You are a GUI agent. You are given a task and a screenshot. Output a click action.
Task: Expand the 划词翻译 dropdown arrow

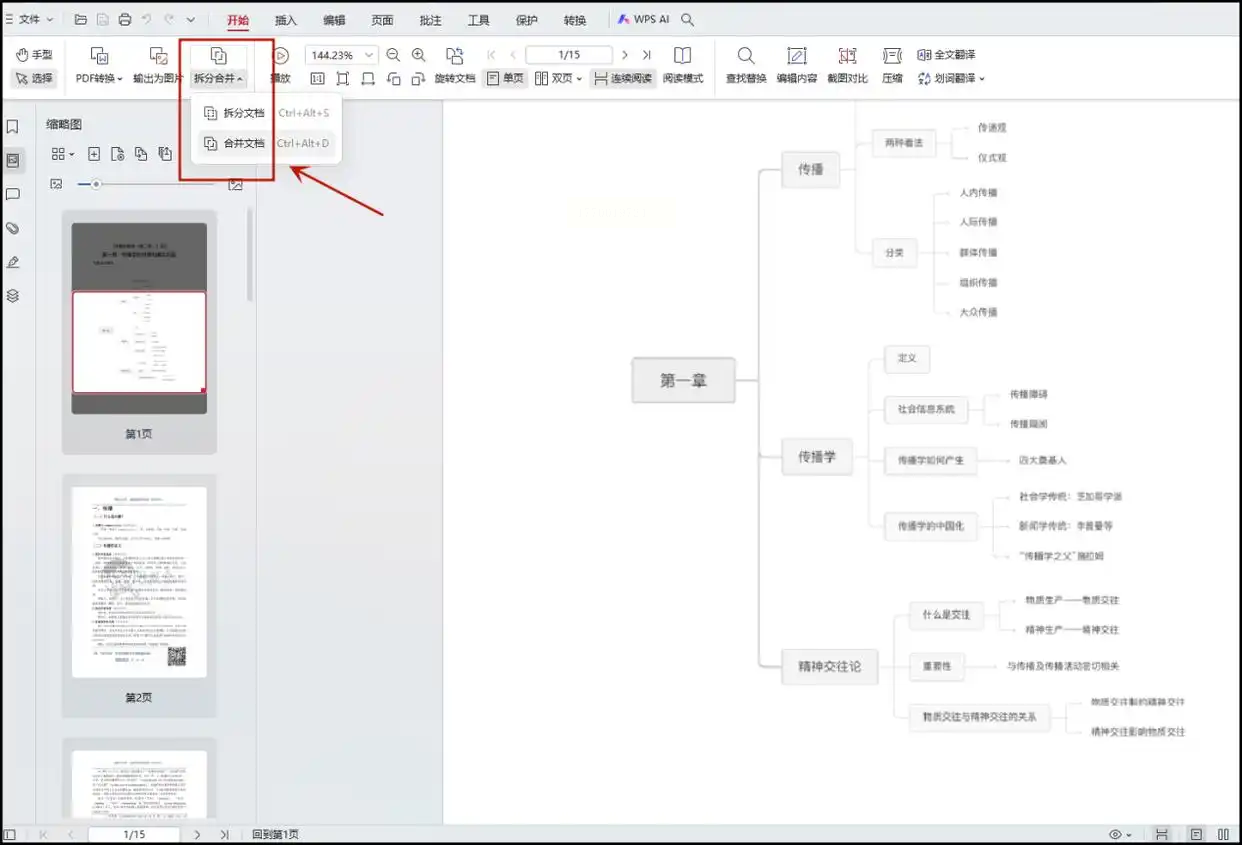(x=981, y=79)
